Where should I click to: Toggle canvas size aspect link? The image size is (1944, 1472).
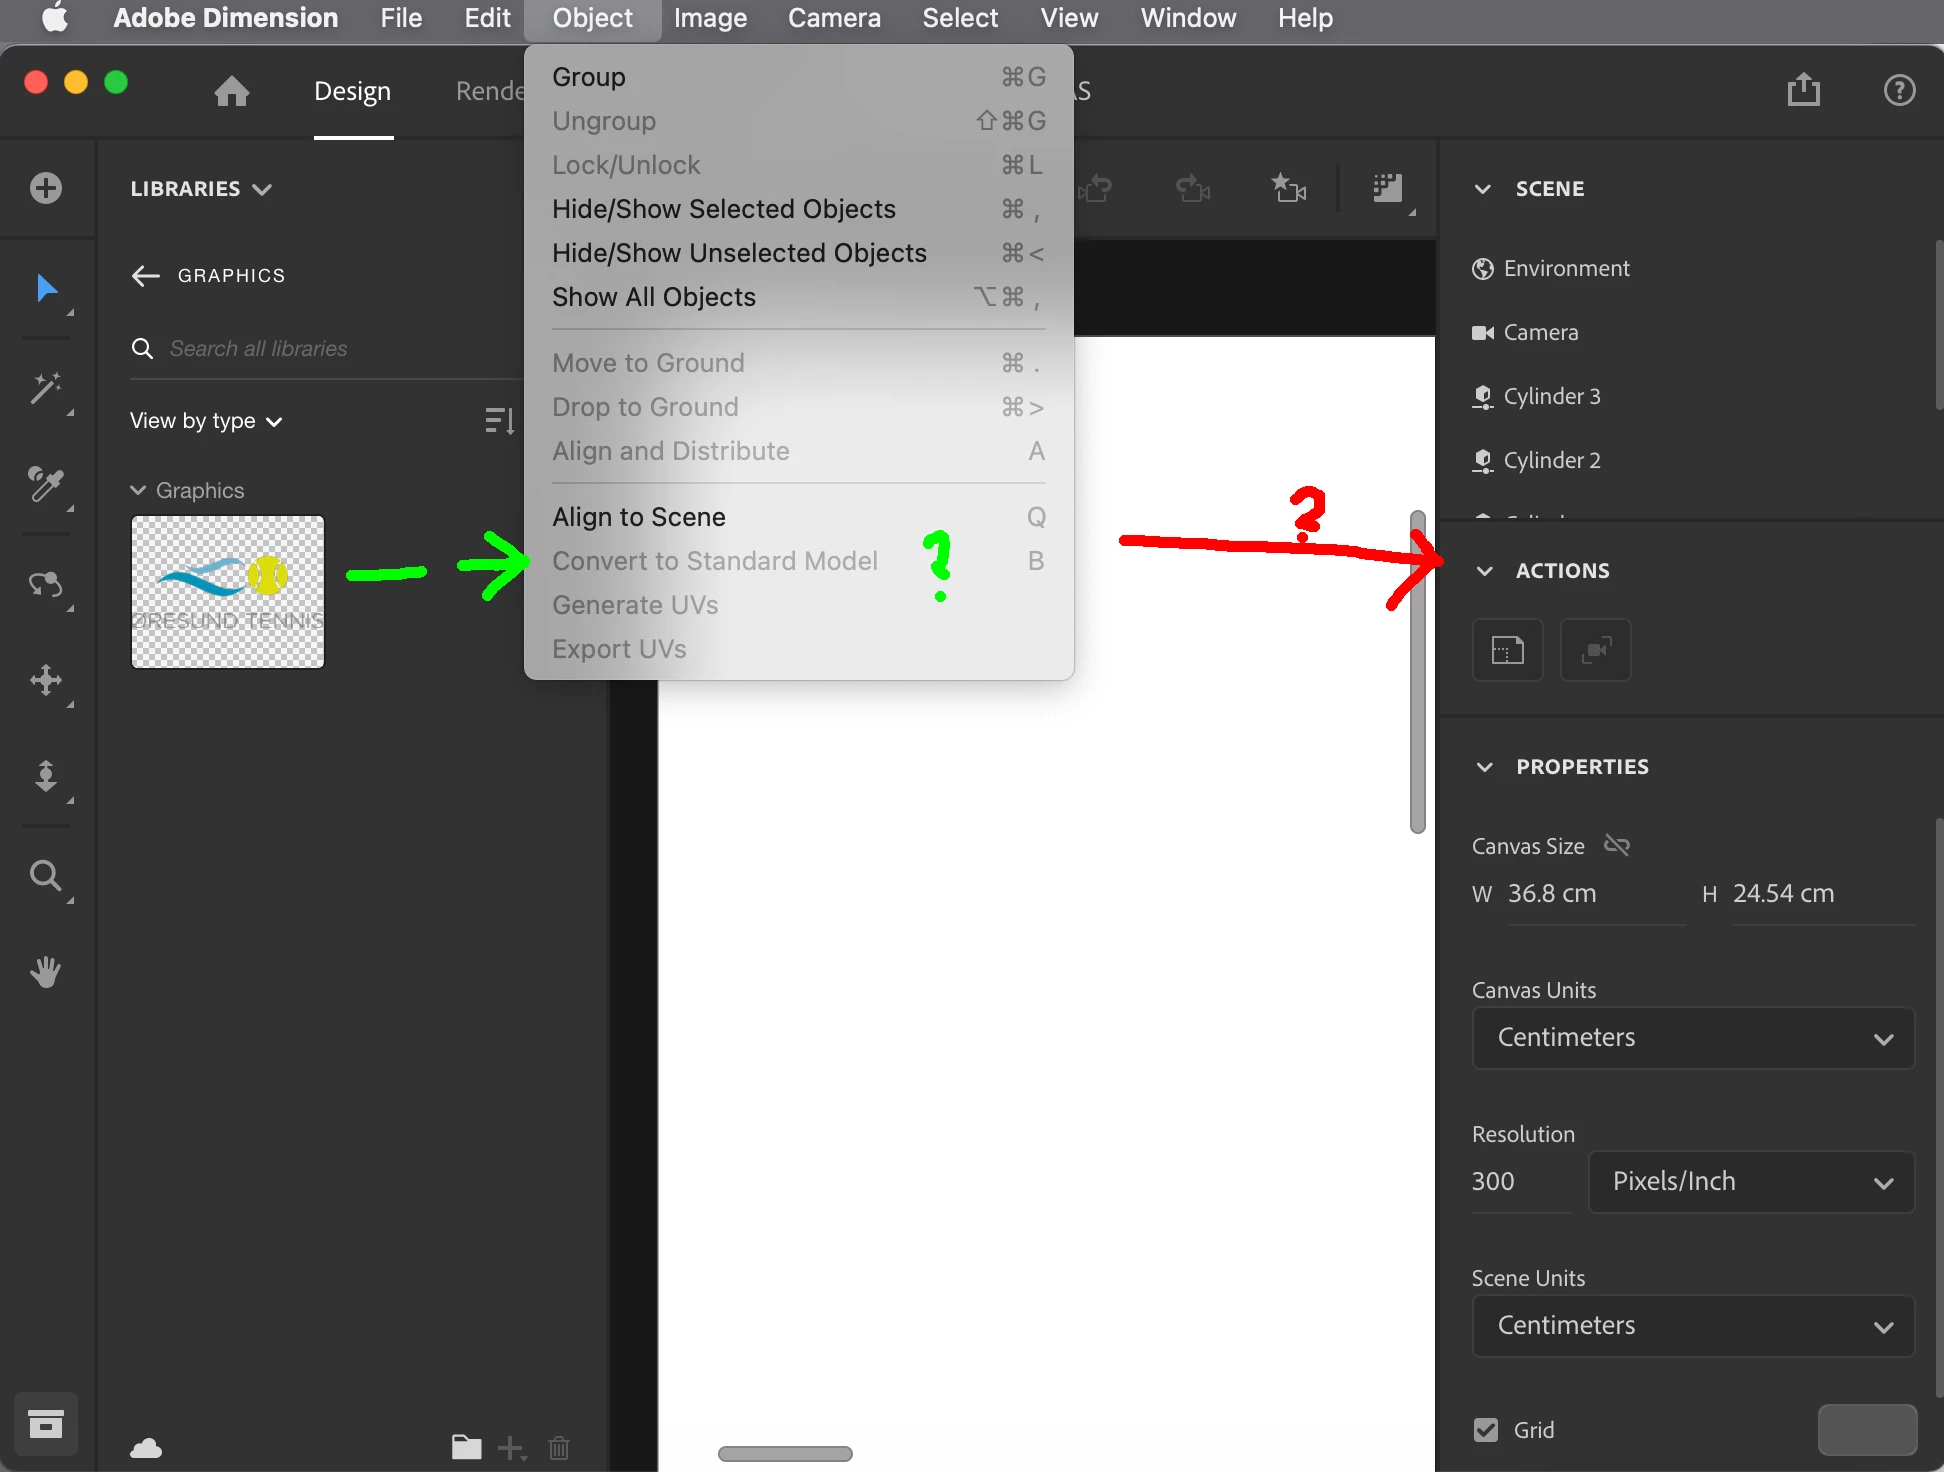point(1617,846)
